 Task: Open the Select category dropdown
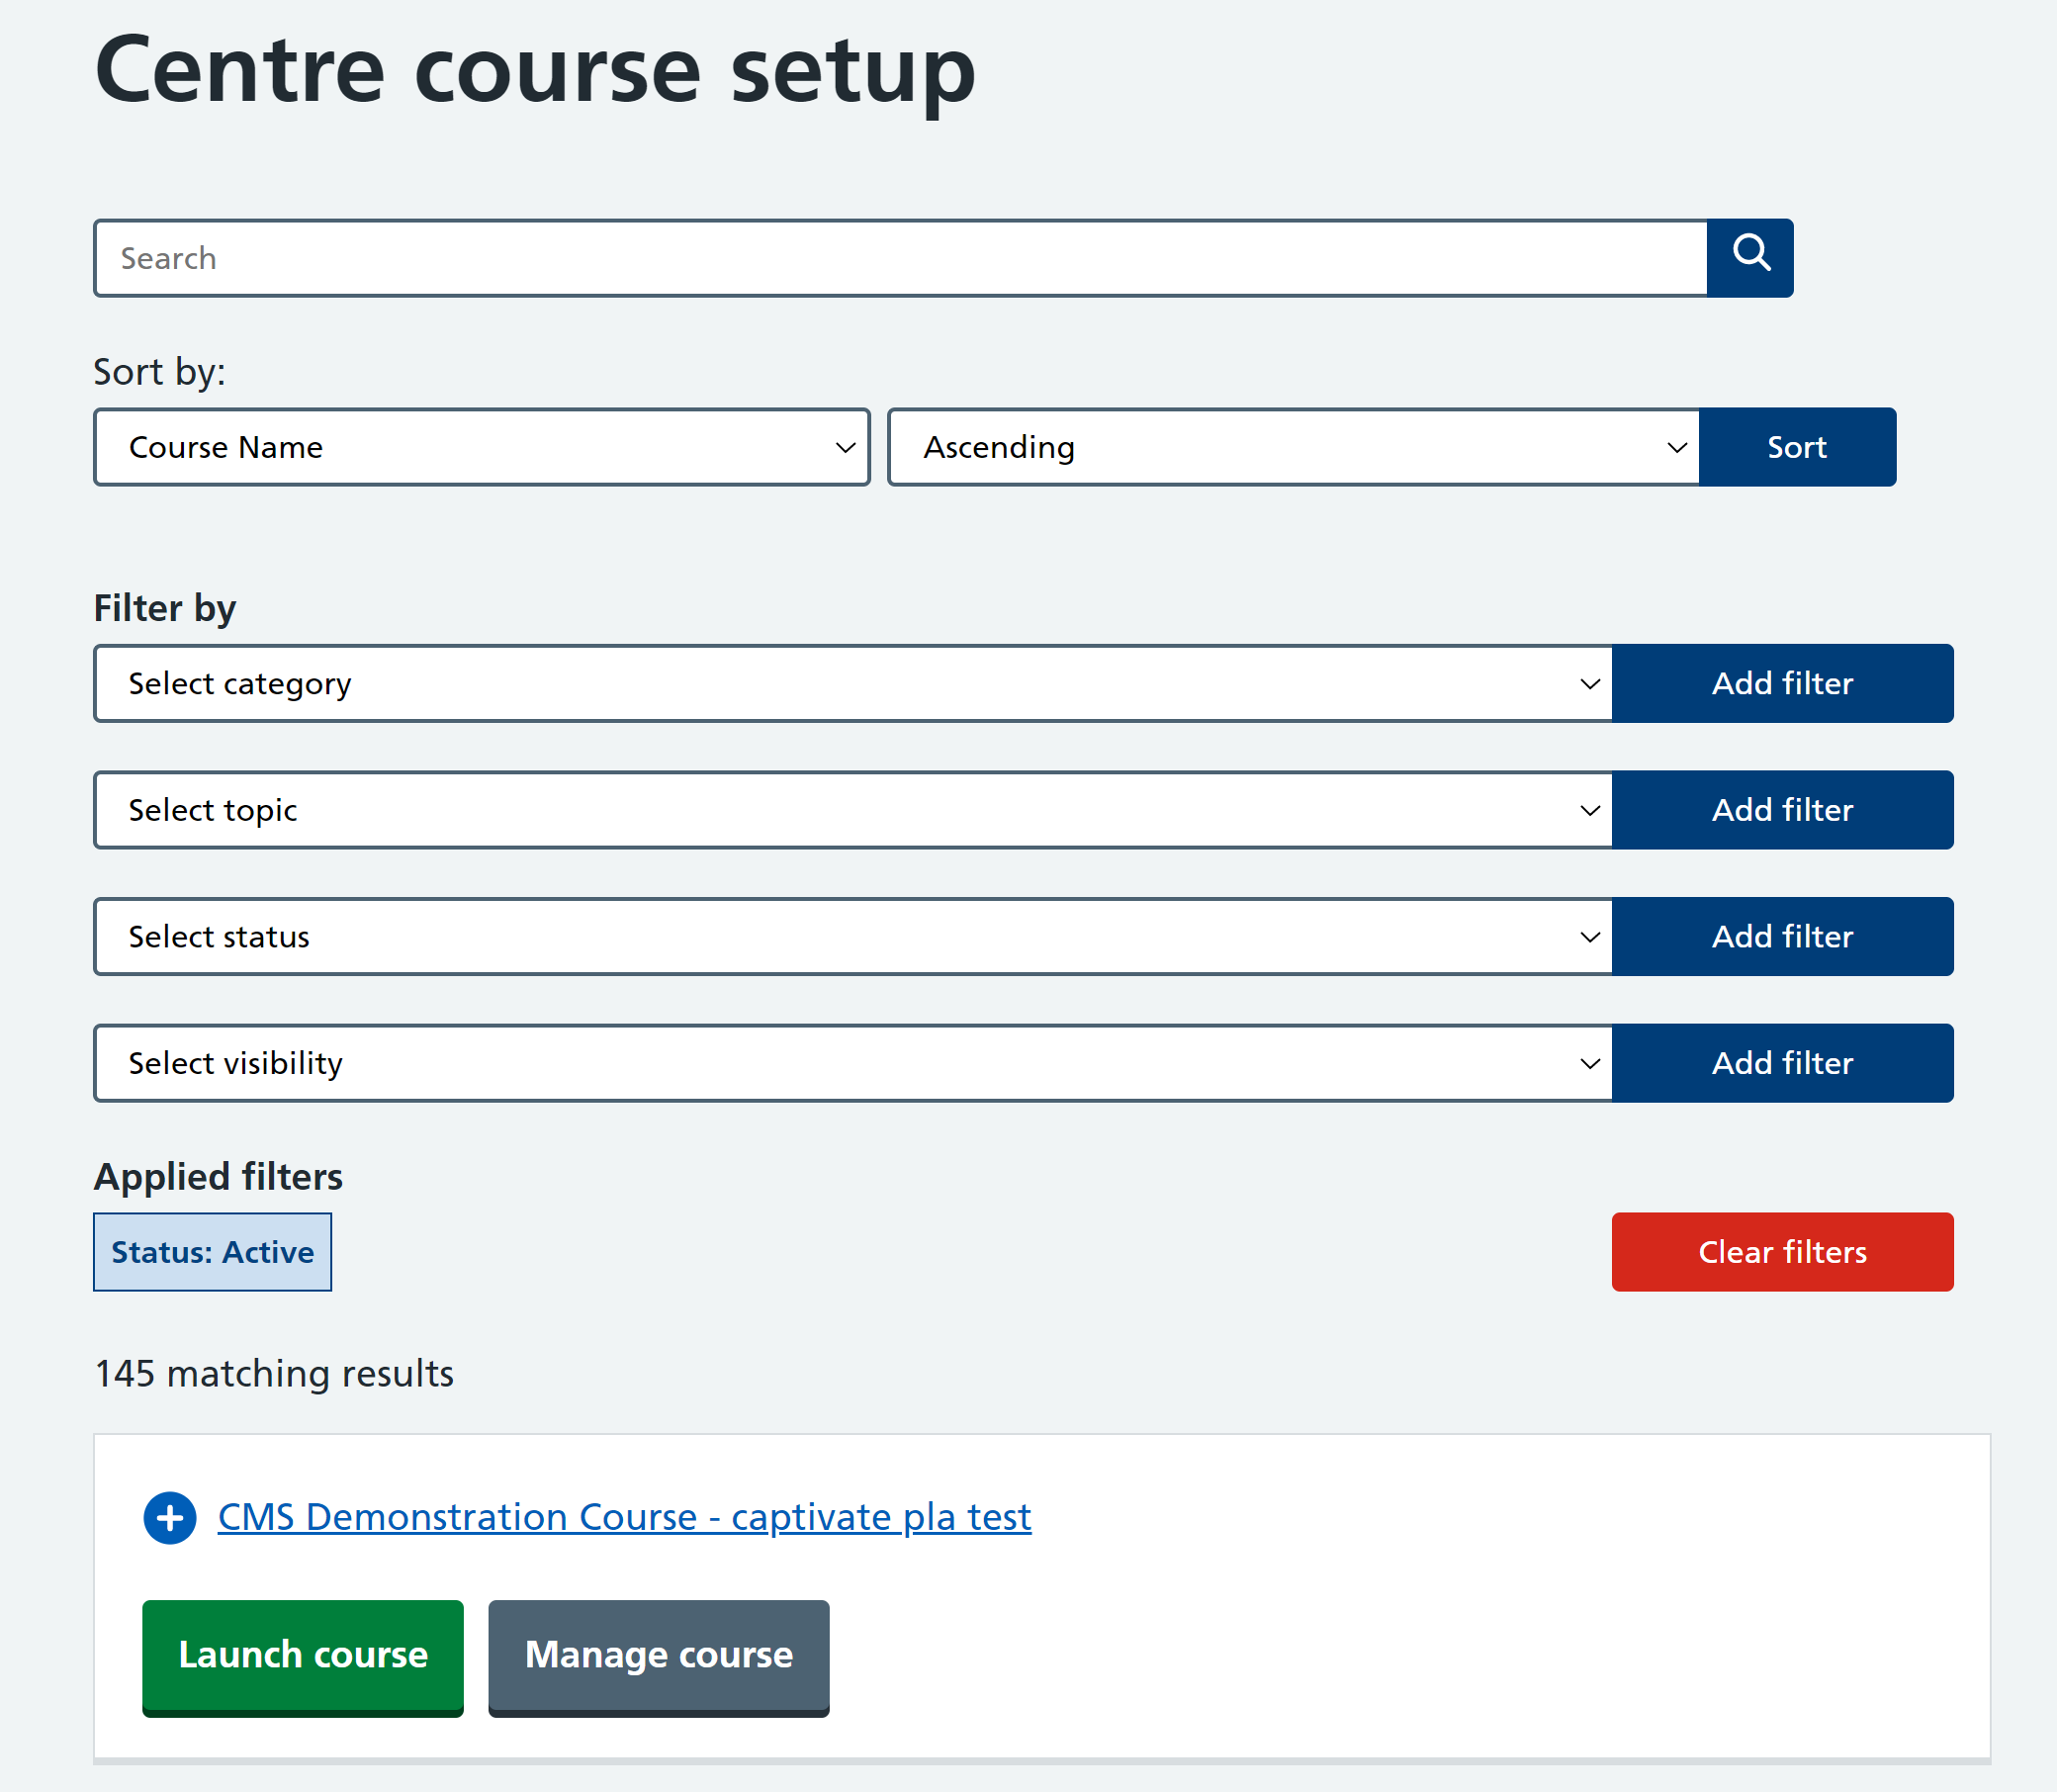(x=852, y=684)
